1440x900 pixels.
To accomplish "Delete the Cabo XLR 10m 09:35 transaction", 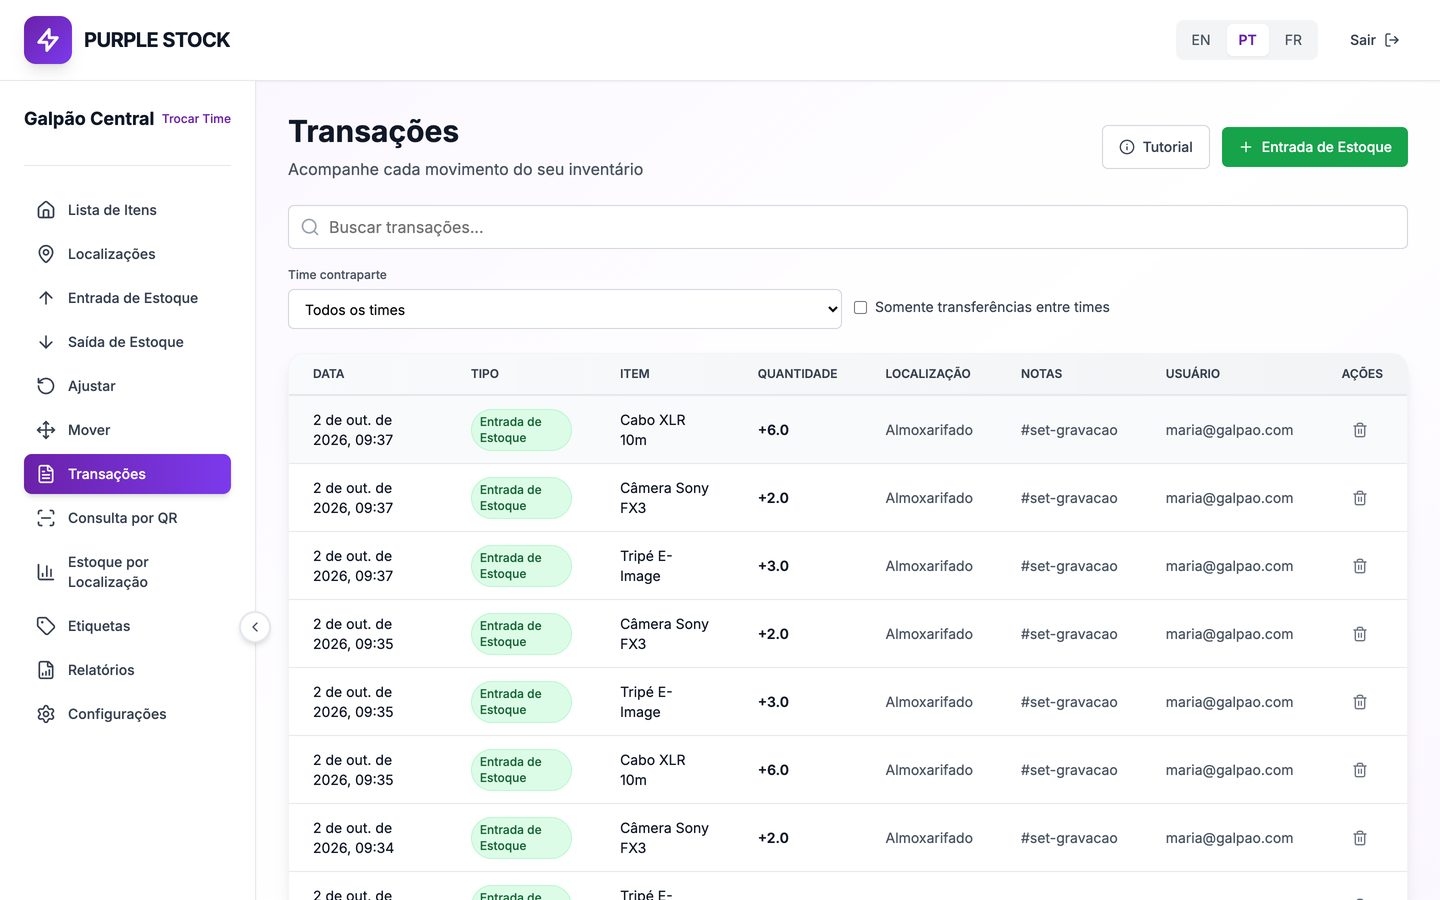I will (x=1360, y=770).
